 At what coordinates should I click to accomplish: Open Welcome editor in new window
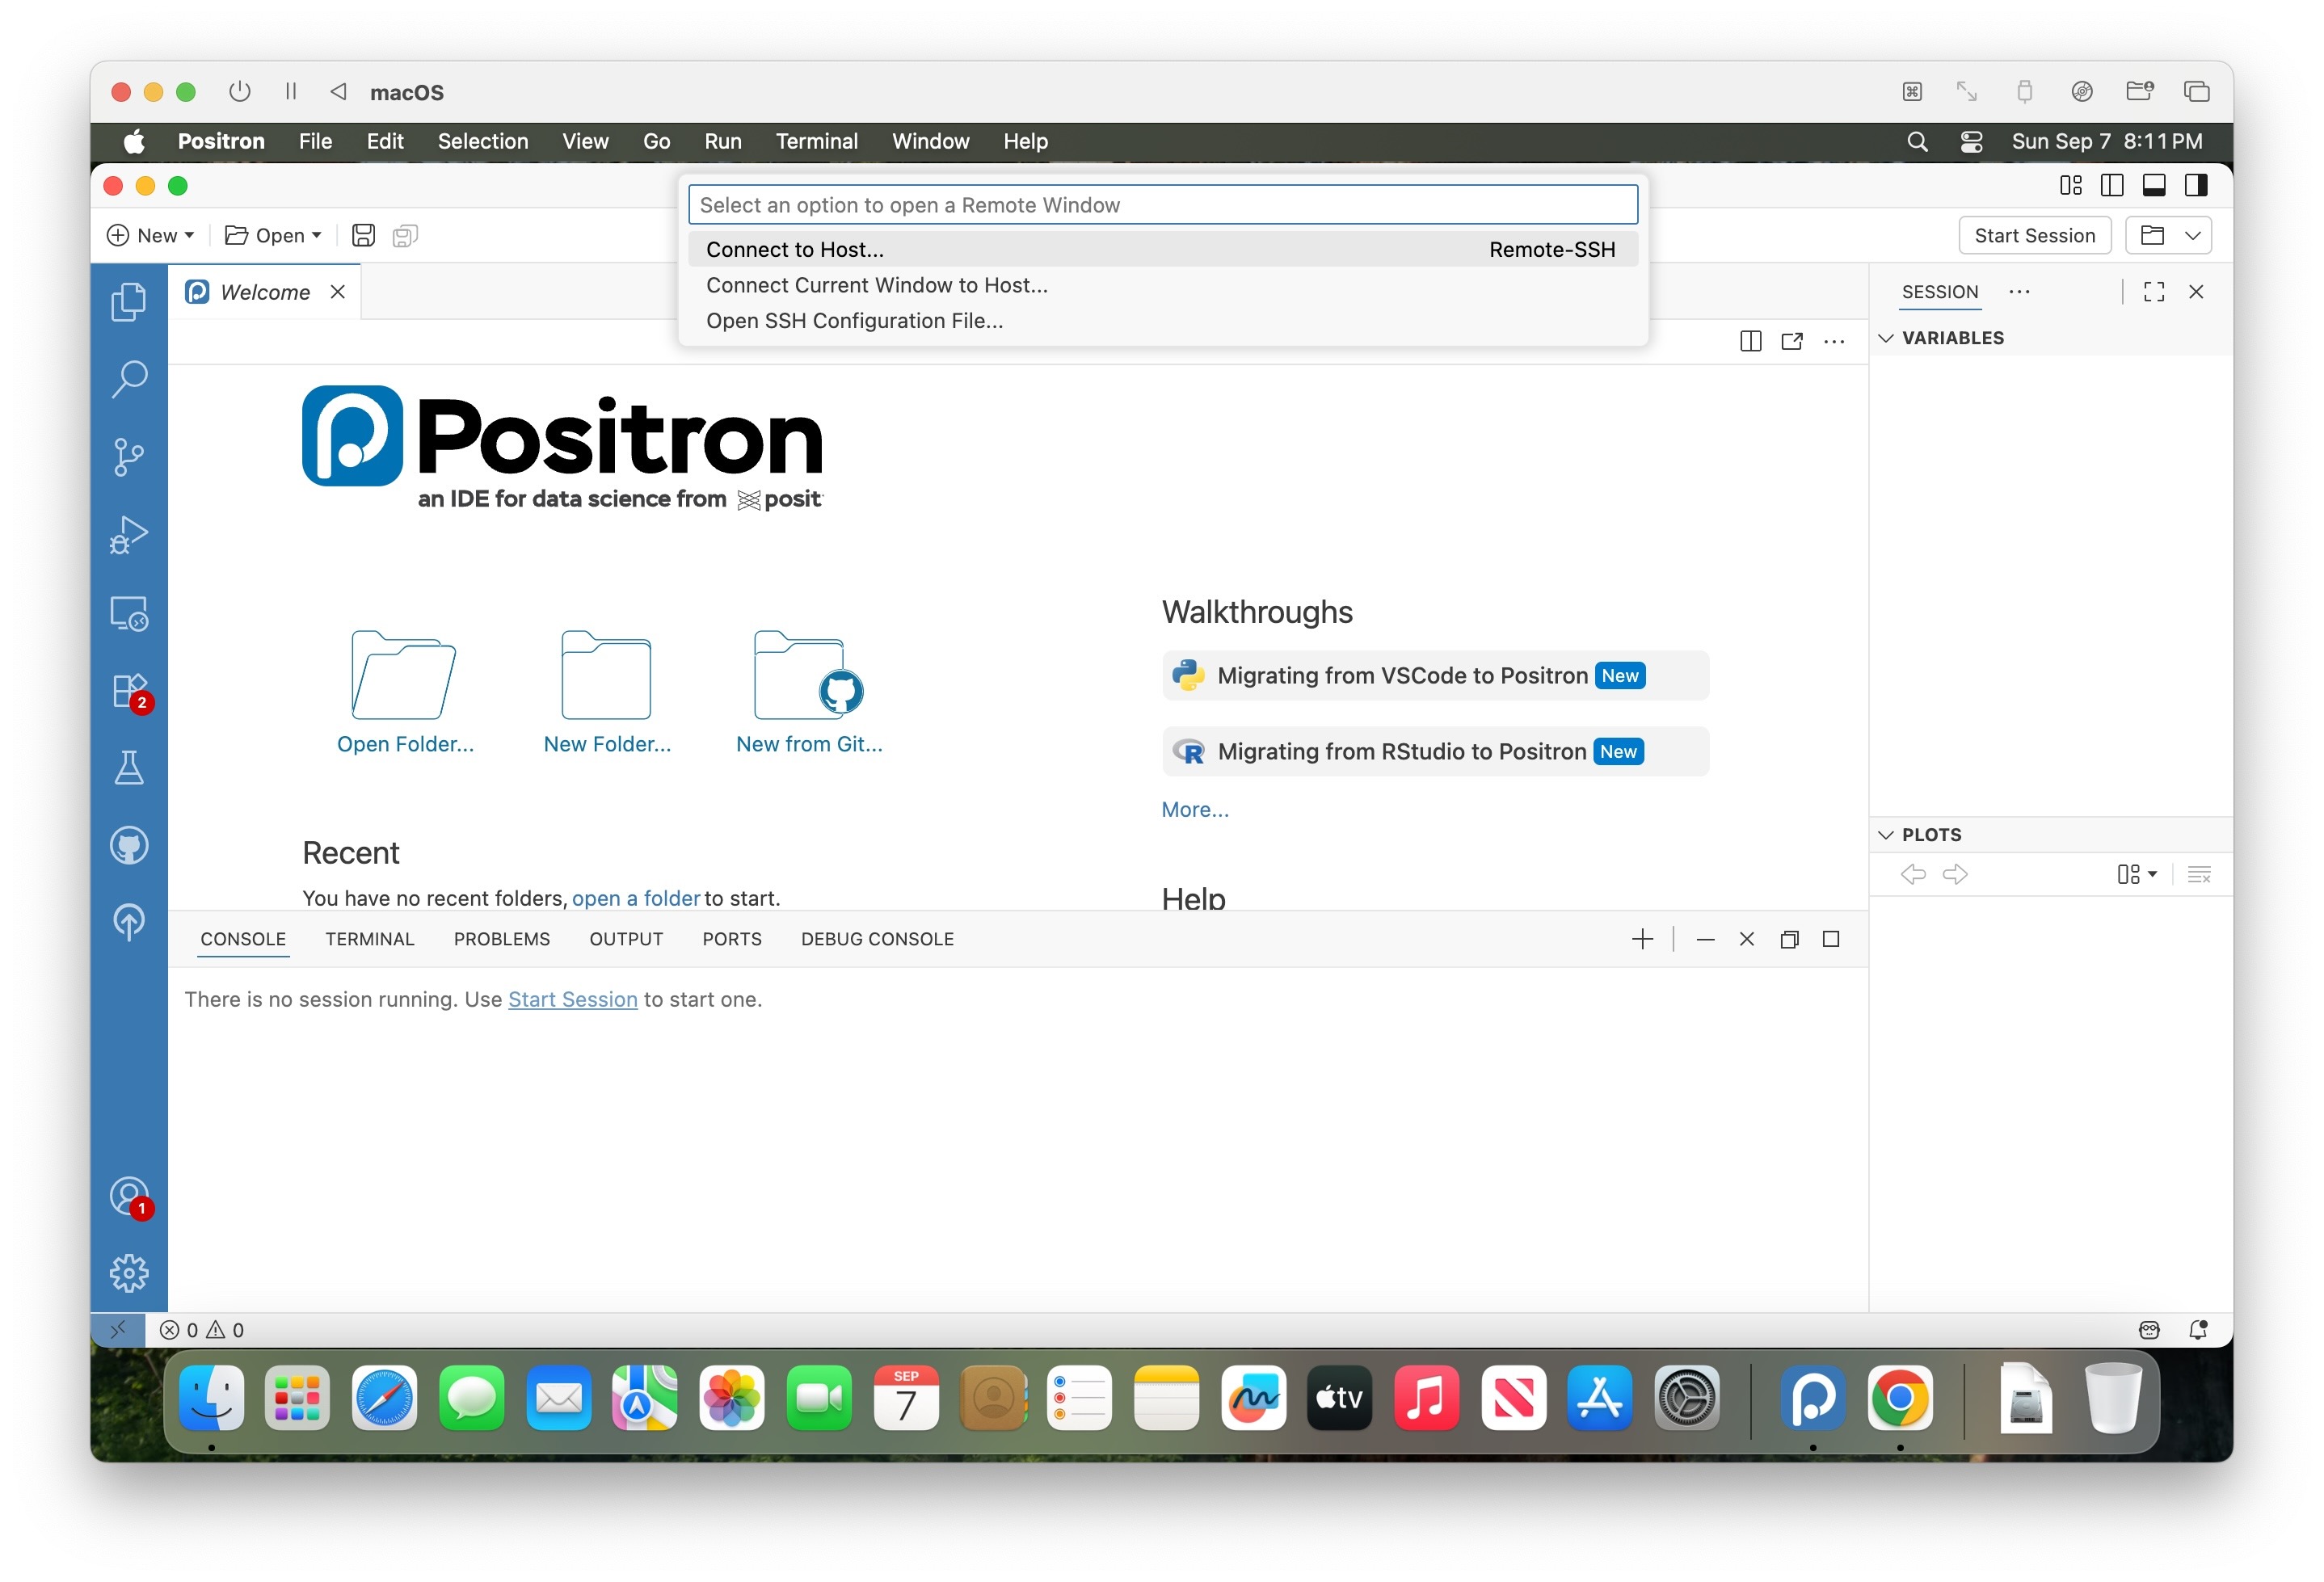pyautogui.click(x=1792, y=341)
